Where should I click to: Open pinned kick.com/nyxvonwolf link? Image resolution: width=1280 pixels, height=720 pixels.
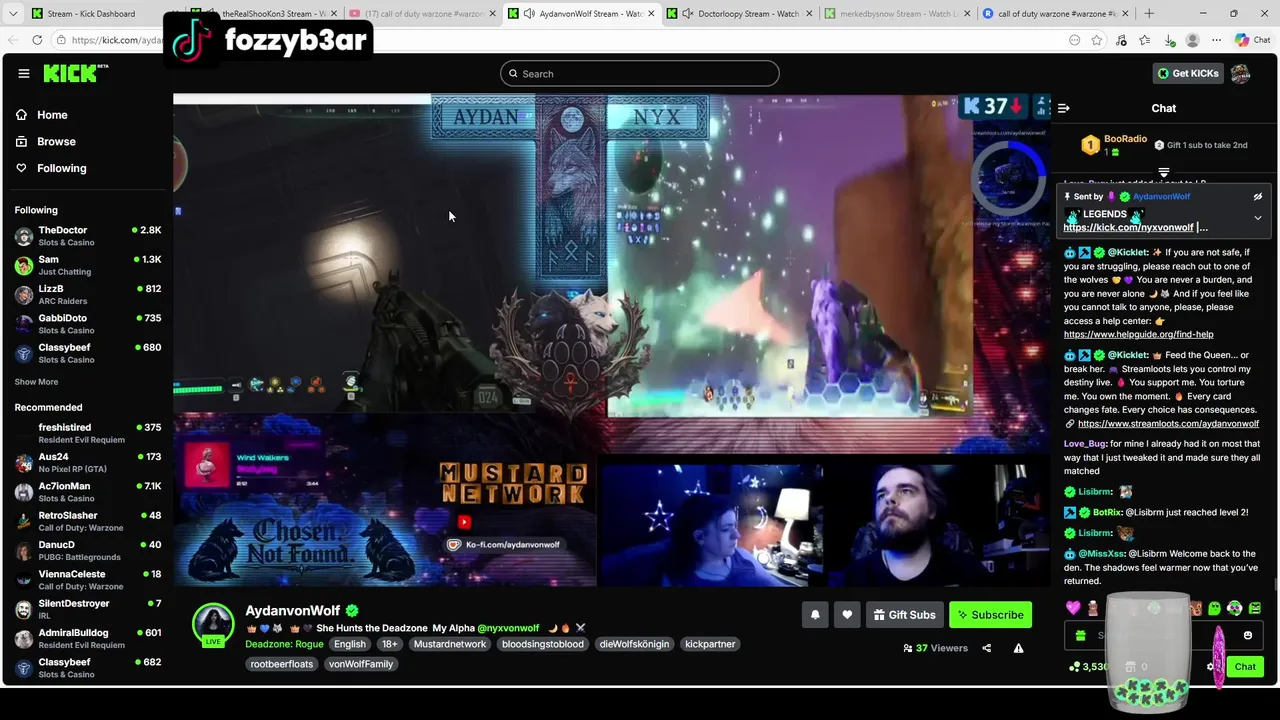1128,228
